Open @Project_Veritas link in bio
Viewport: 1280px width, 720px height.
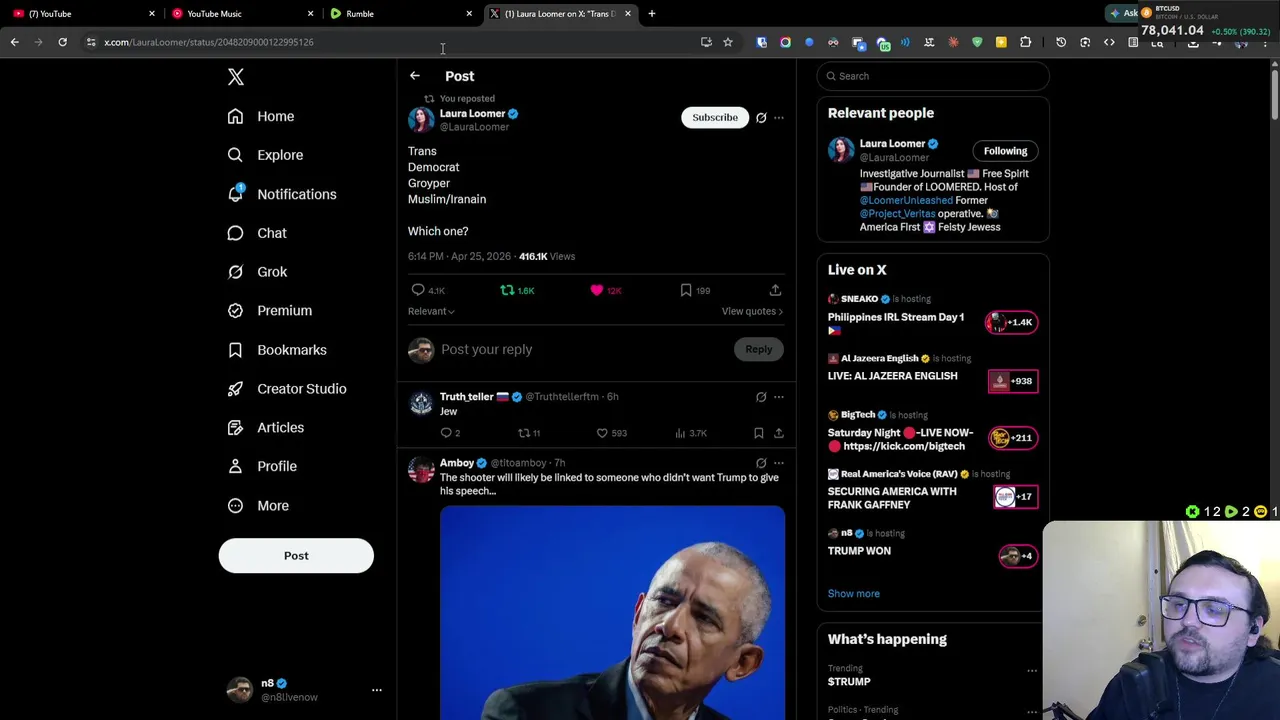(897, 214)
